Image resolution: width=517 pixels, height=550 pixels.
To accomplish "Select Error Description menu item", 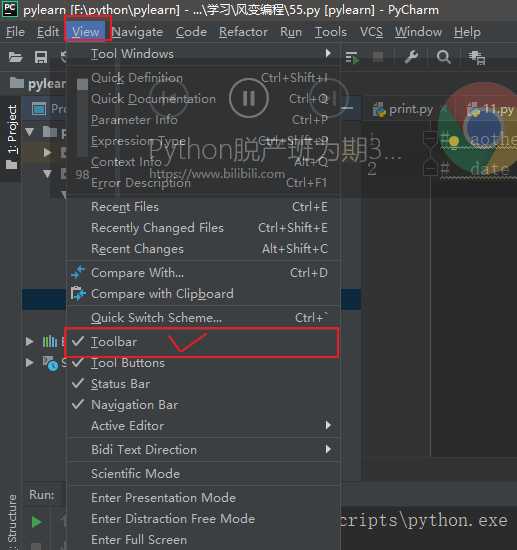I will tap(202, 183).
